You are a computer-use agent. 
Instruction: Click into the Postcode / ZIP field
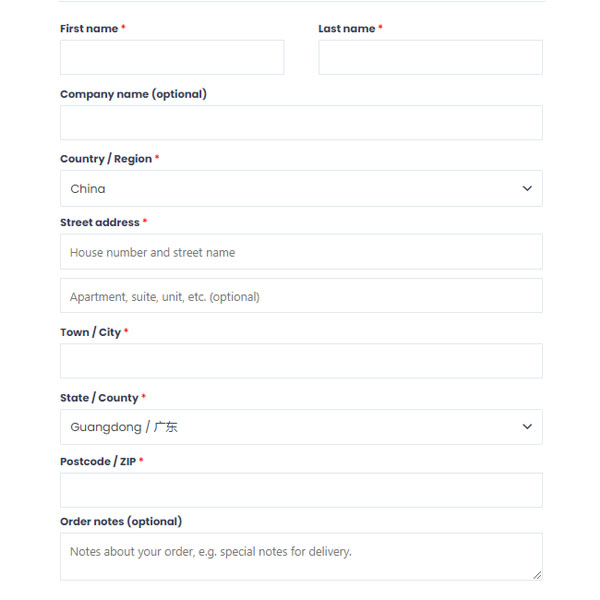301,490
